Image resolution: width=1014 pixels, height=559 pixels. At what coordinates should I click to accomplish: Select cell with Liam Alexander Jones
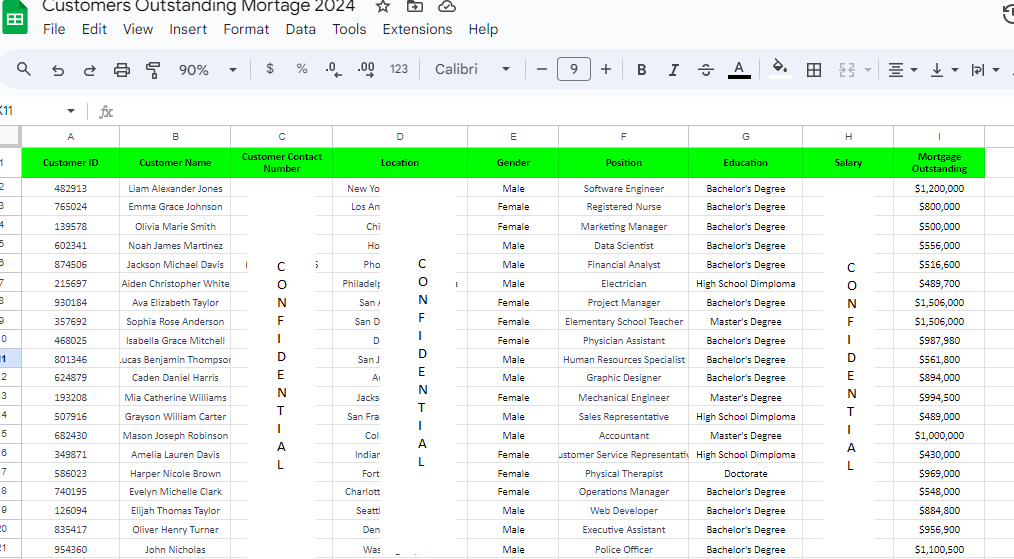coord(175,188)
